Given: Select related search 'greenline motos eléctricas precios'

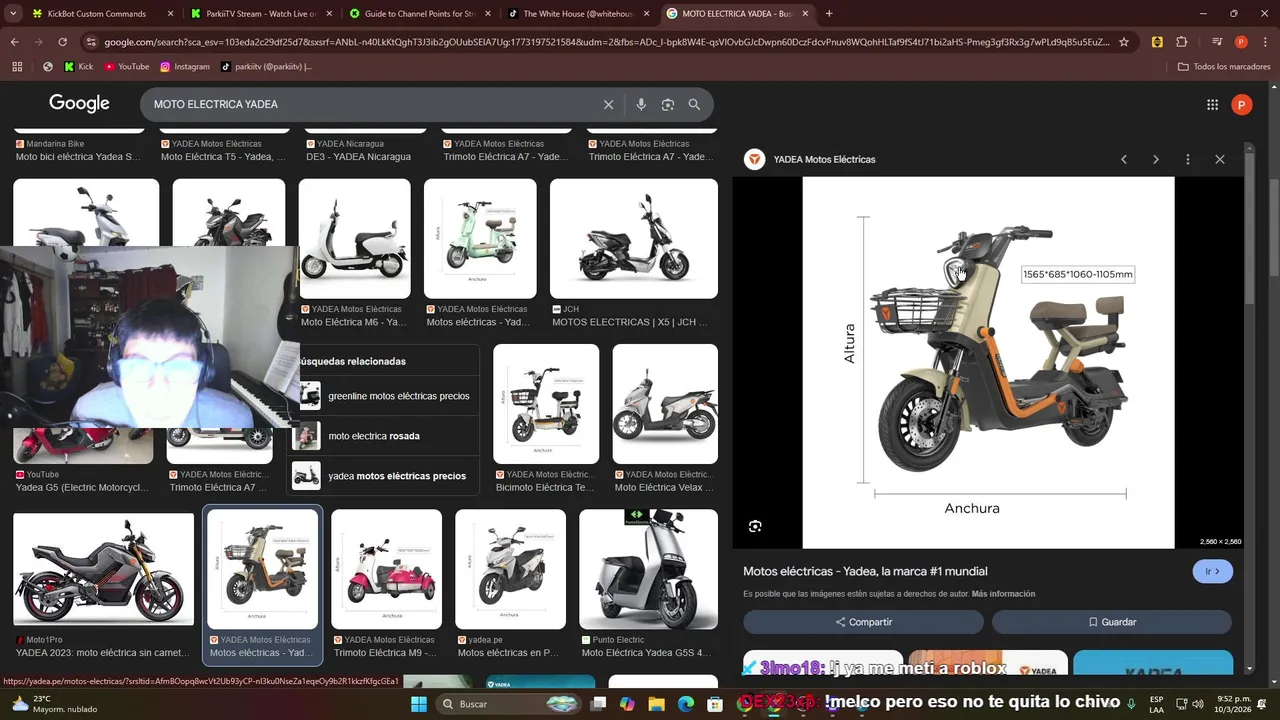Looking at the screenshot, I should (384, 396).
